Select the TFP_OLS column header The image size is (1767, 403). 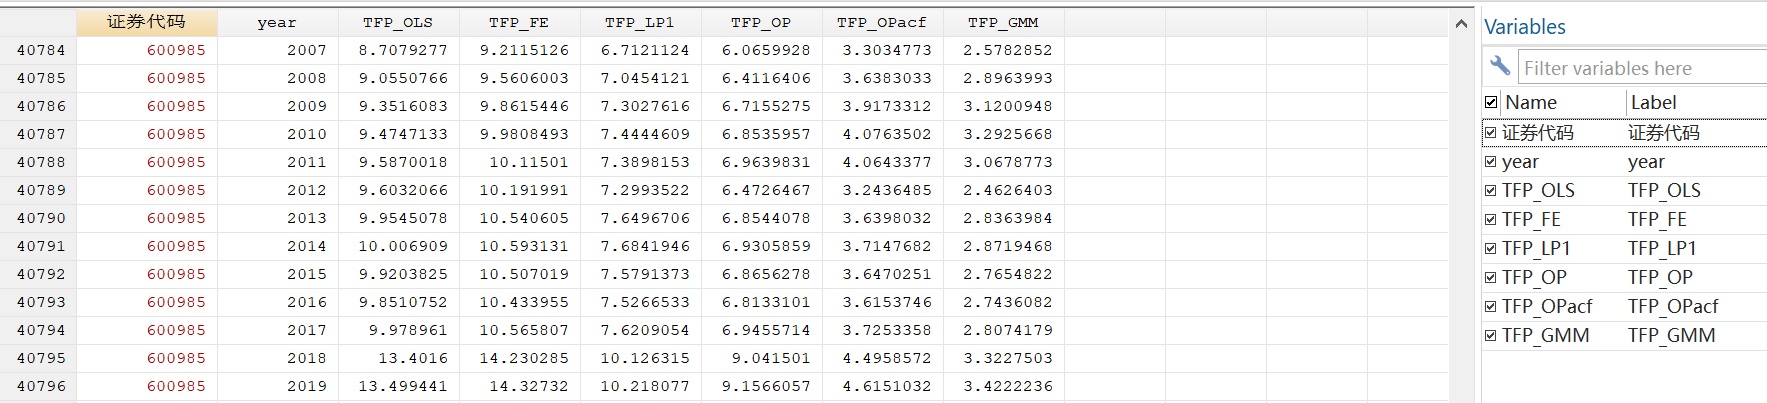point(398,22)
